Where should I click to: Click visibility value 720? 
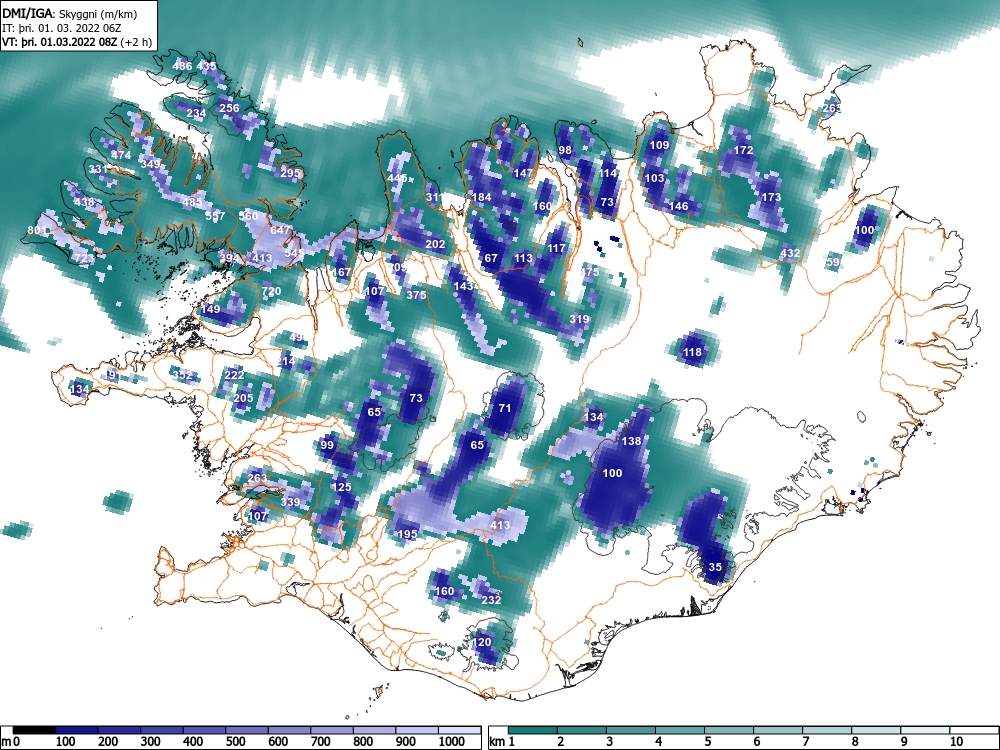[x=271, y=291]
